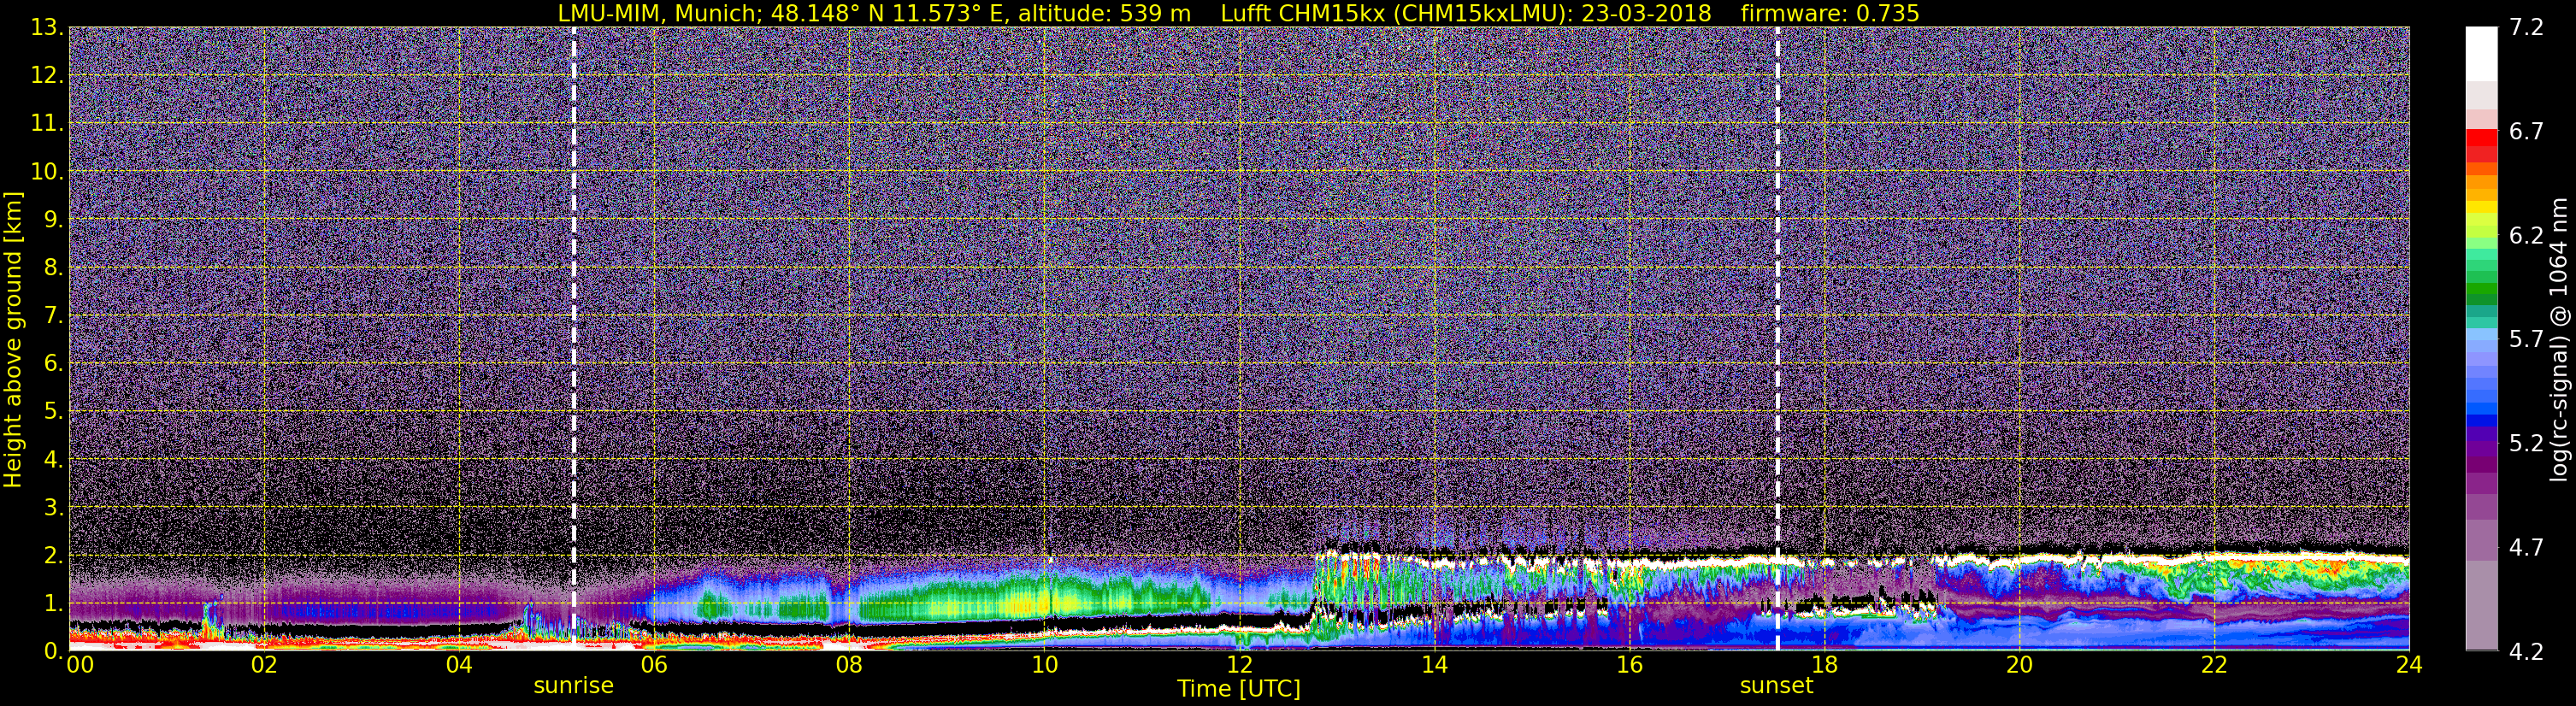Click the colorbar value '4.7'
This screenshot has width=2576, height=706.
(2526, 547)
